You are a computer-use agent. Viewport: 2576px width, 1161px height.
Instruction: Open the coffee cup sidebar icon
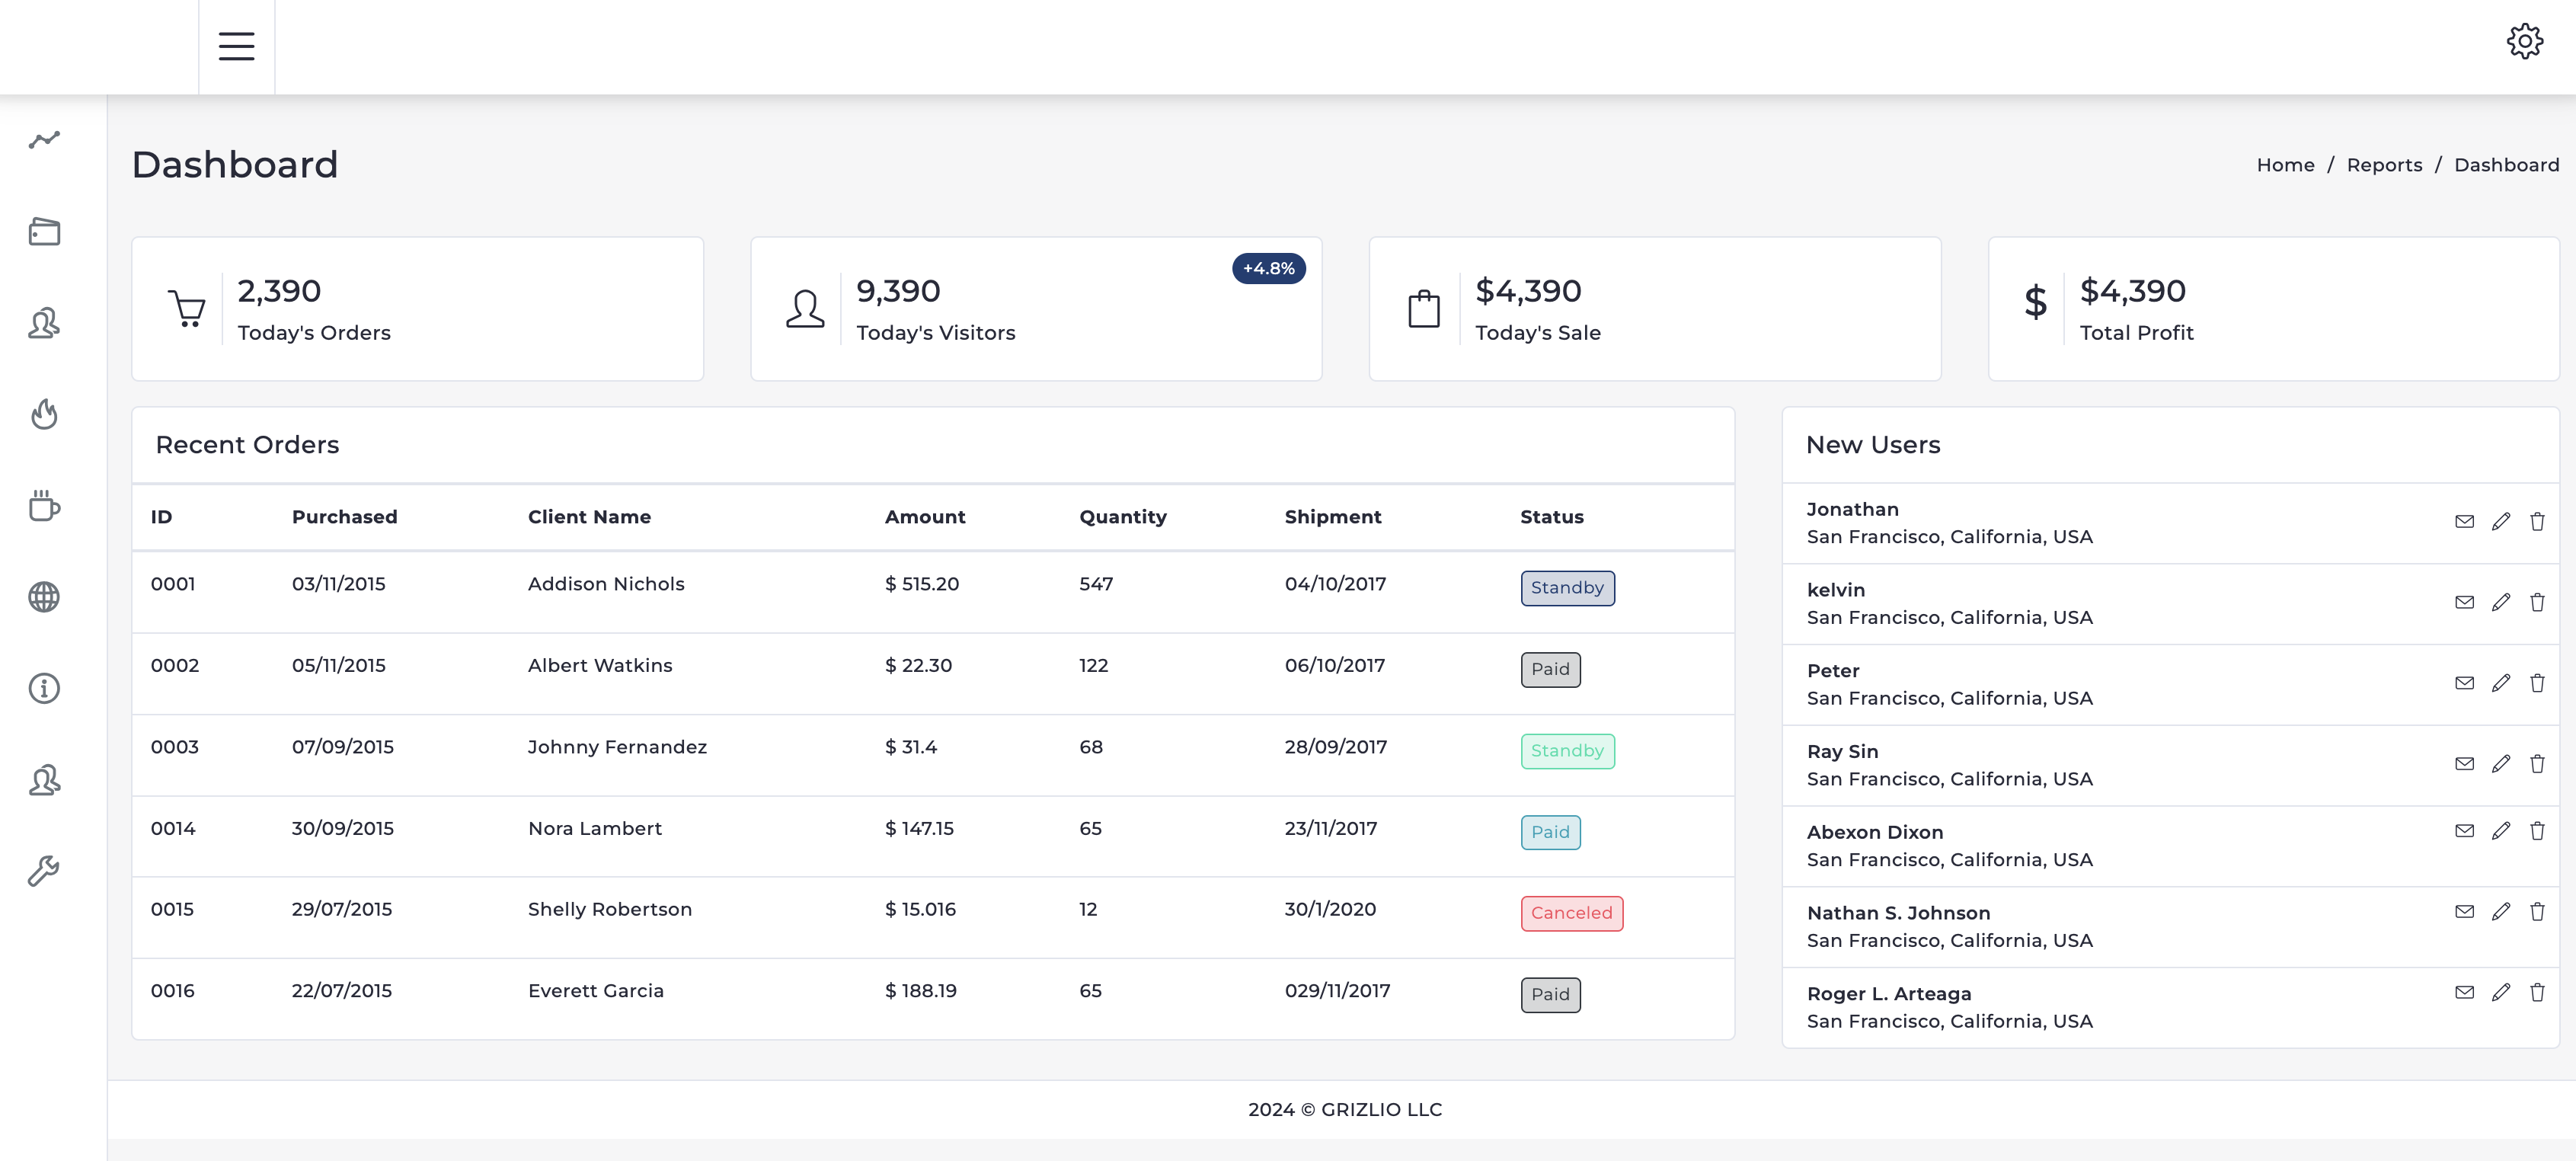tap(44, 505)
